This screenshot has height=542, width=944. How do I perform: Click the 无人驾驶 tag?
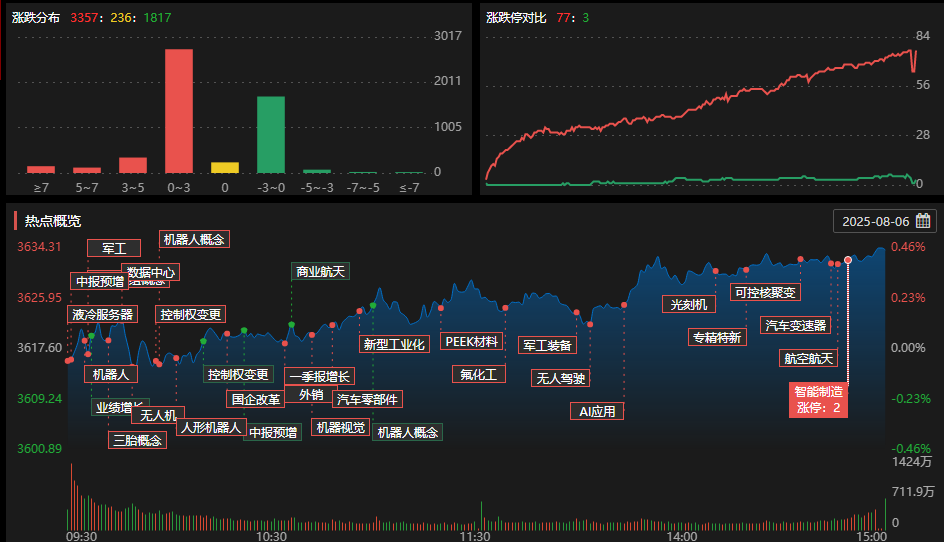560,378
